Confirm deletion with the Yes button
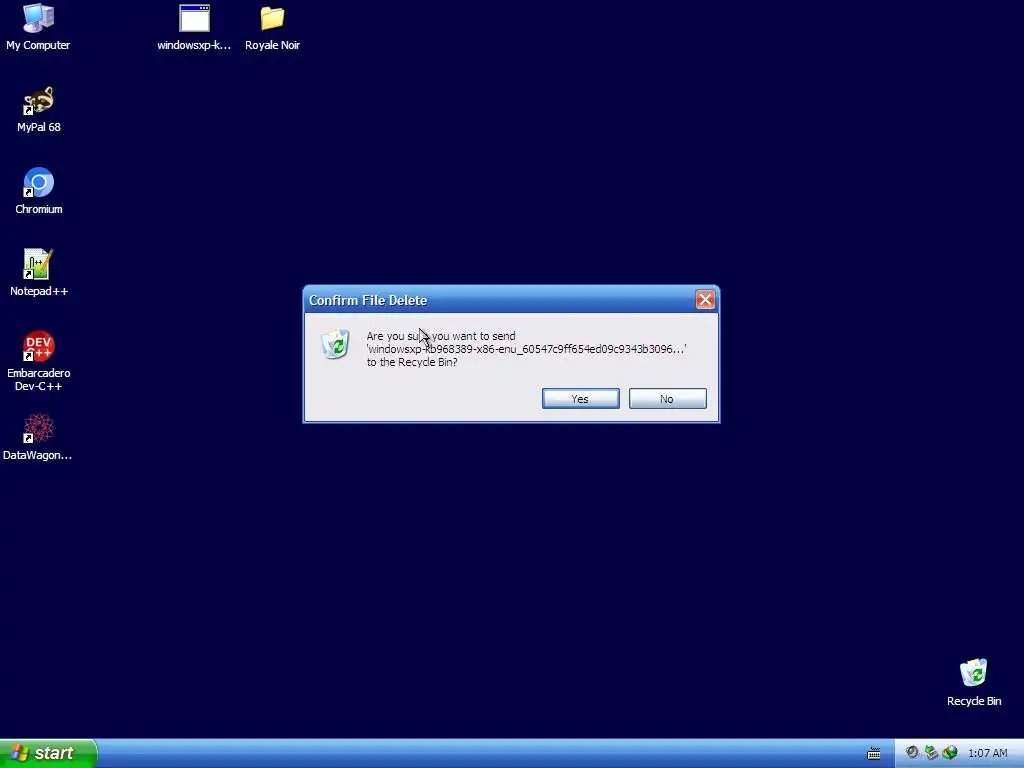This screenshot has width=1024, height=768. point(580,398)
